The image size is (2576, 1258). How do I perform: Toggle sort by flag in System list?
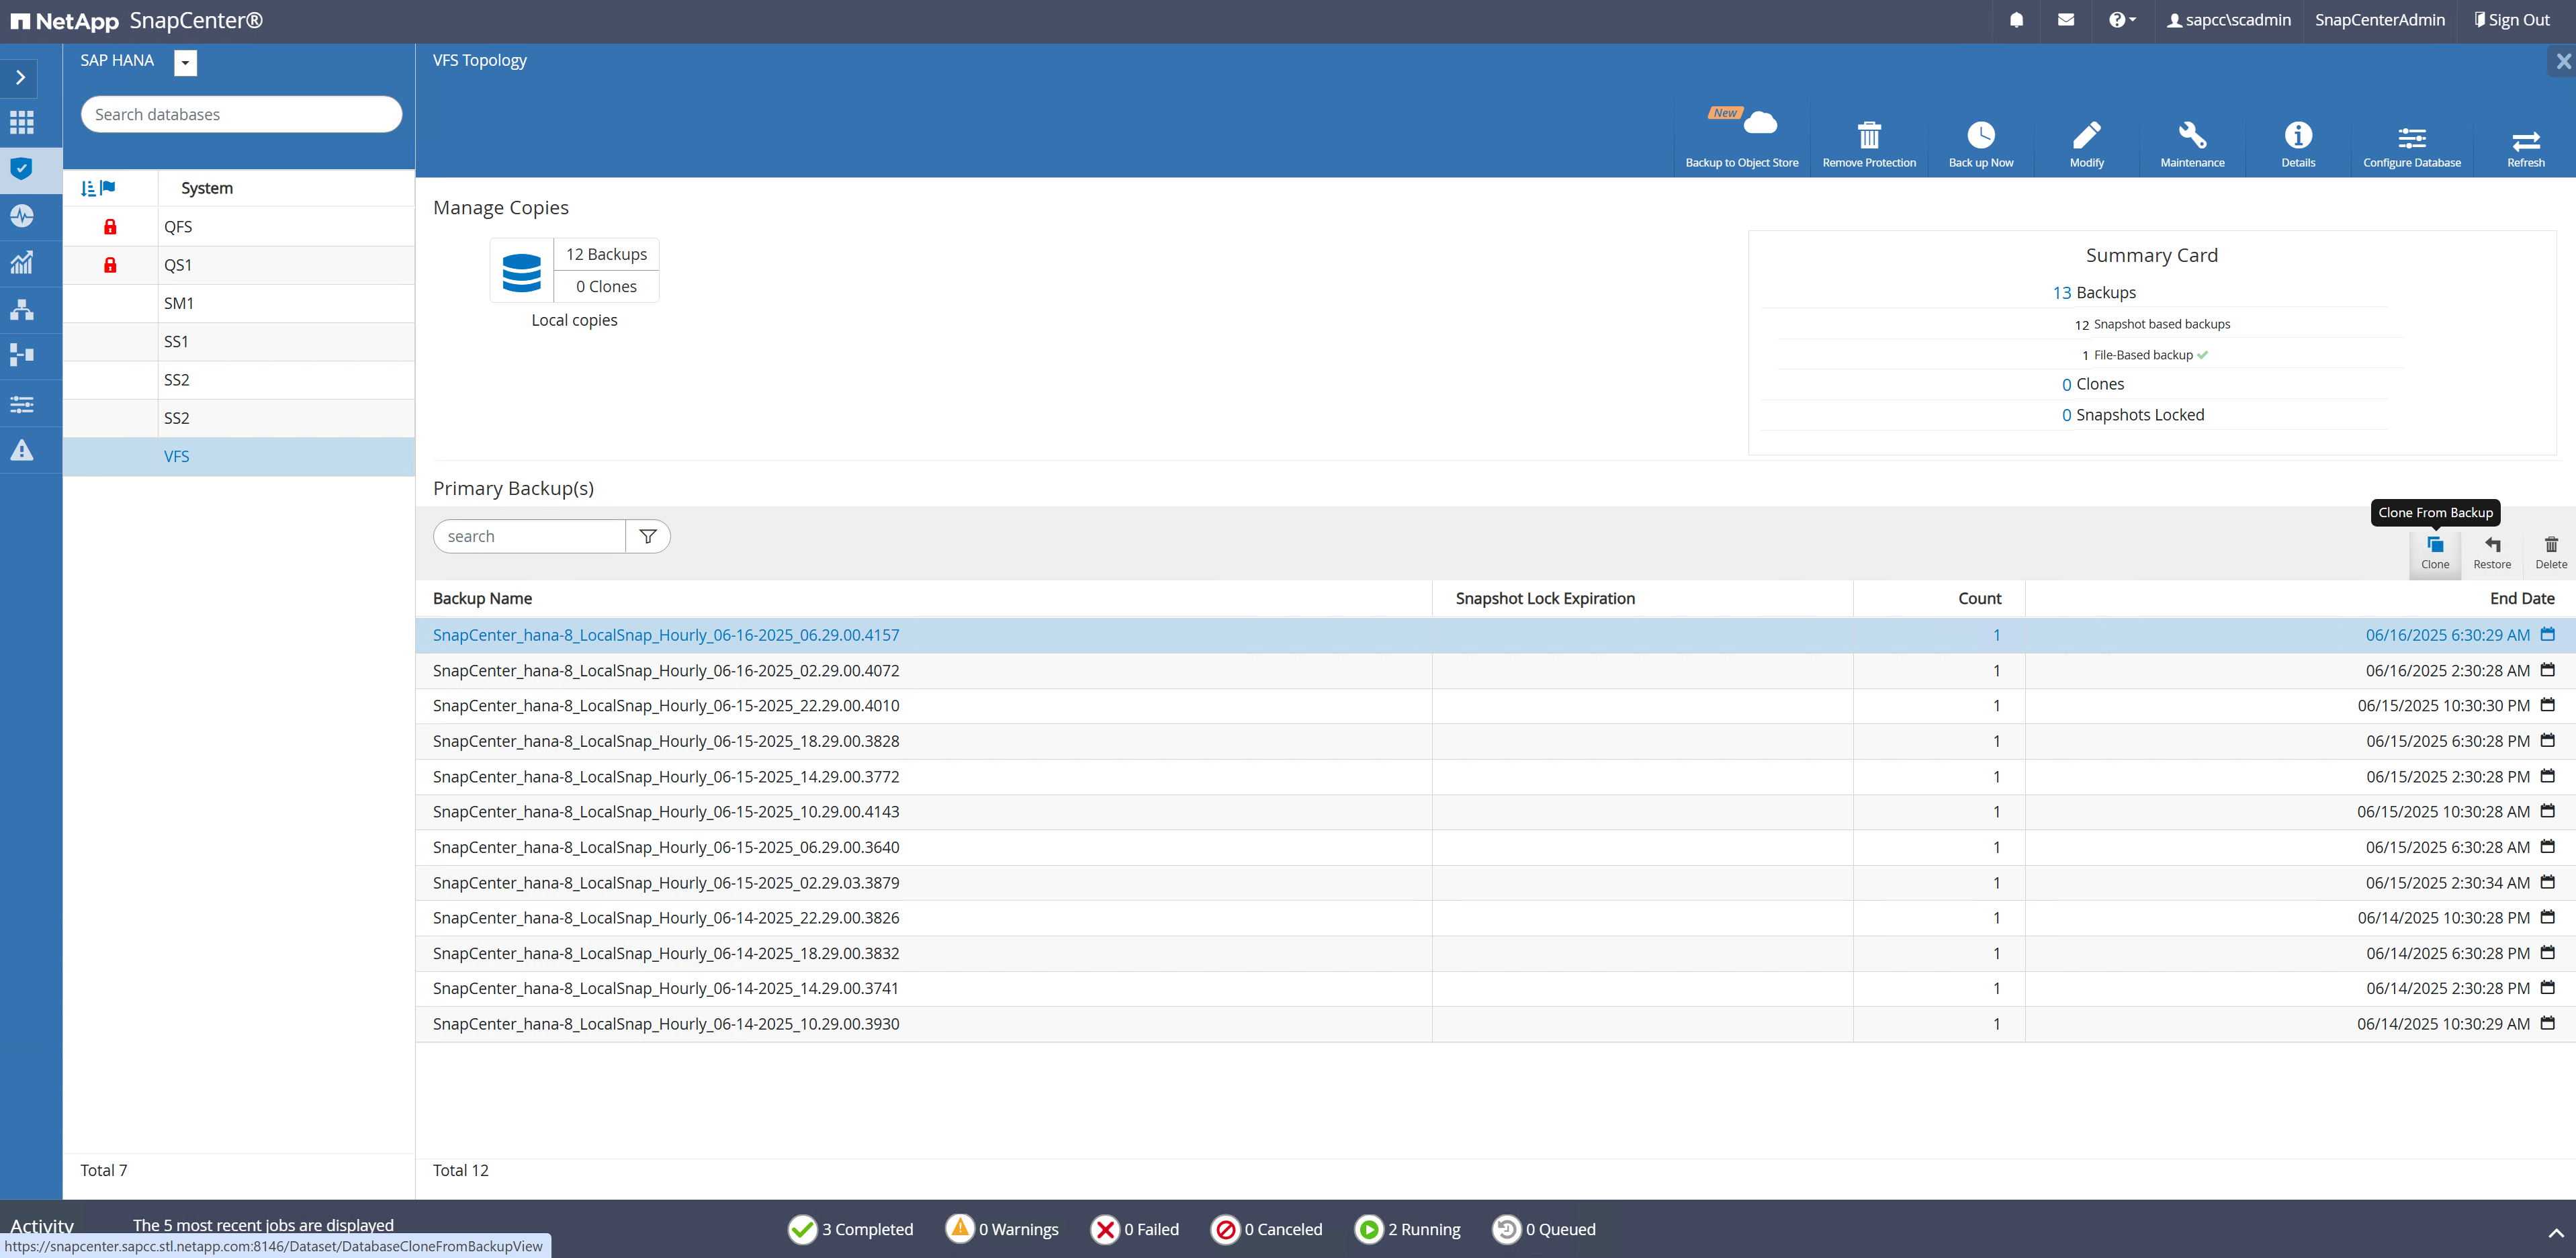point(99,188)
